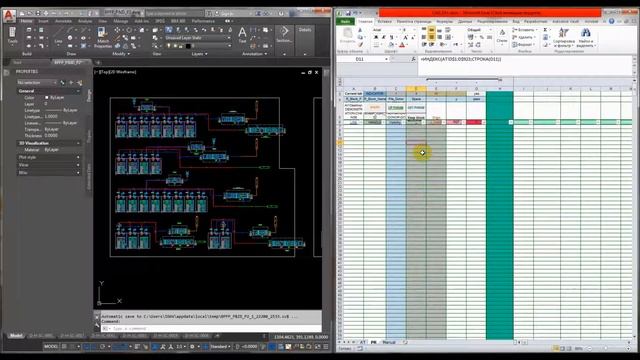
Task: Open the Формулы ribbon tab in Excel
Action: click(x=444, y=21)
